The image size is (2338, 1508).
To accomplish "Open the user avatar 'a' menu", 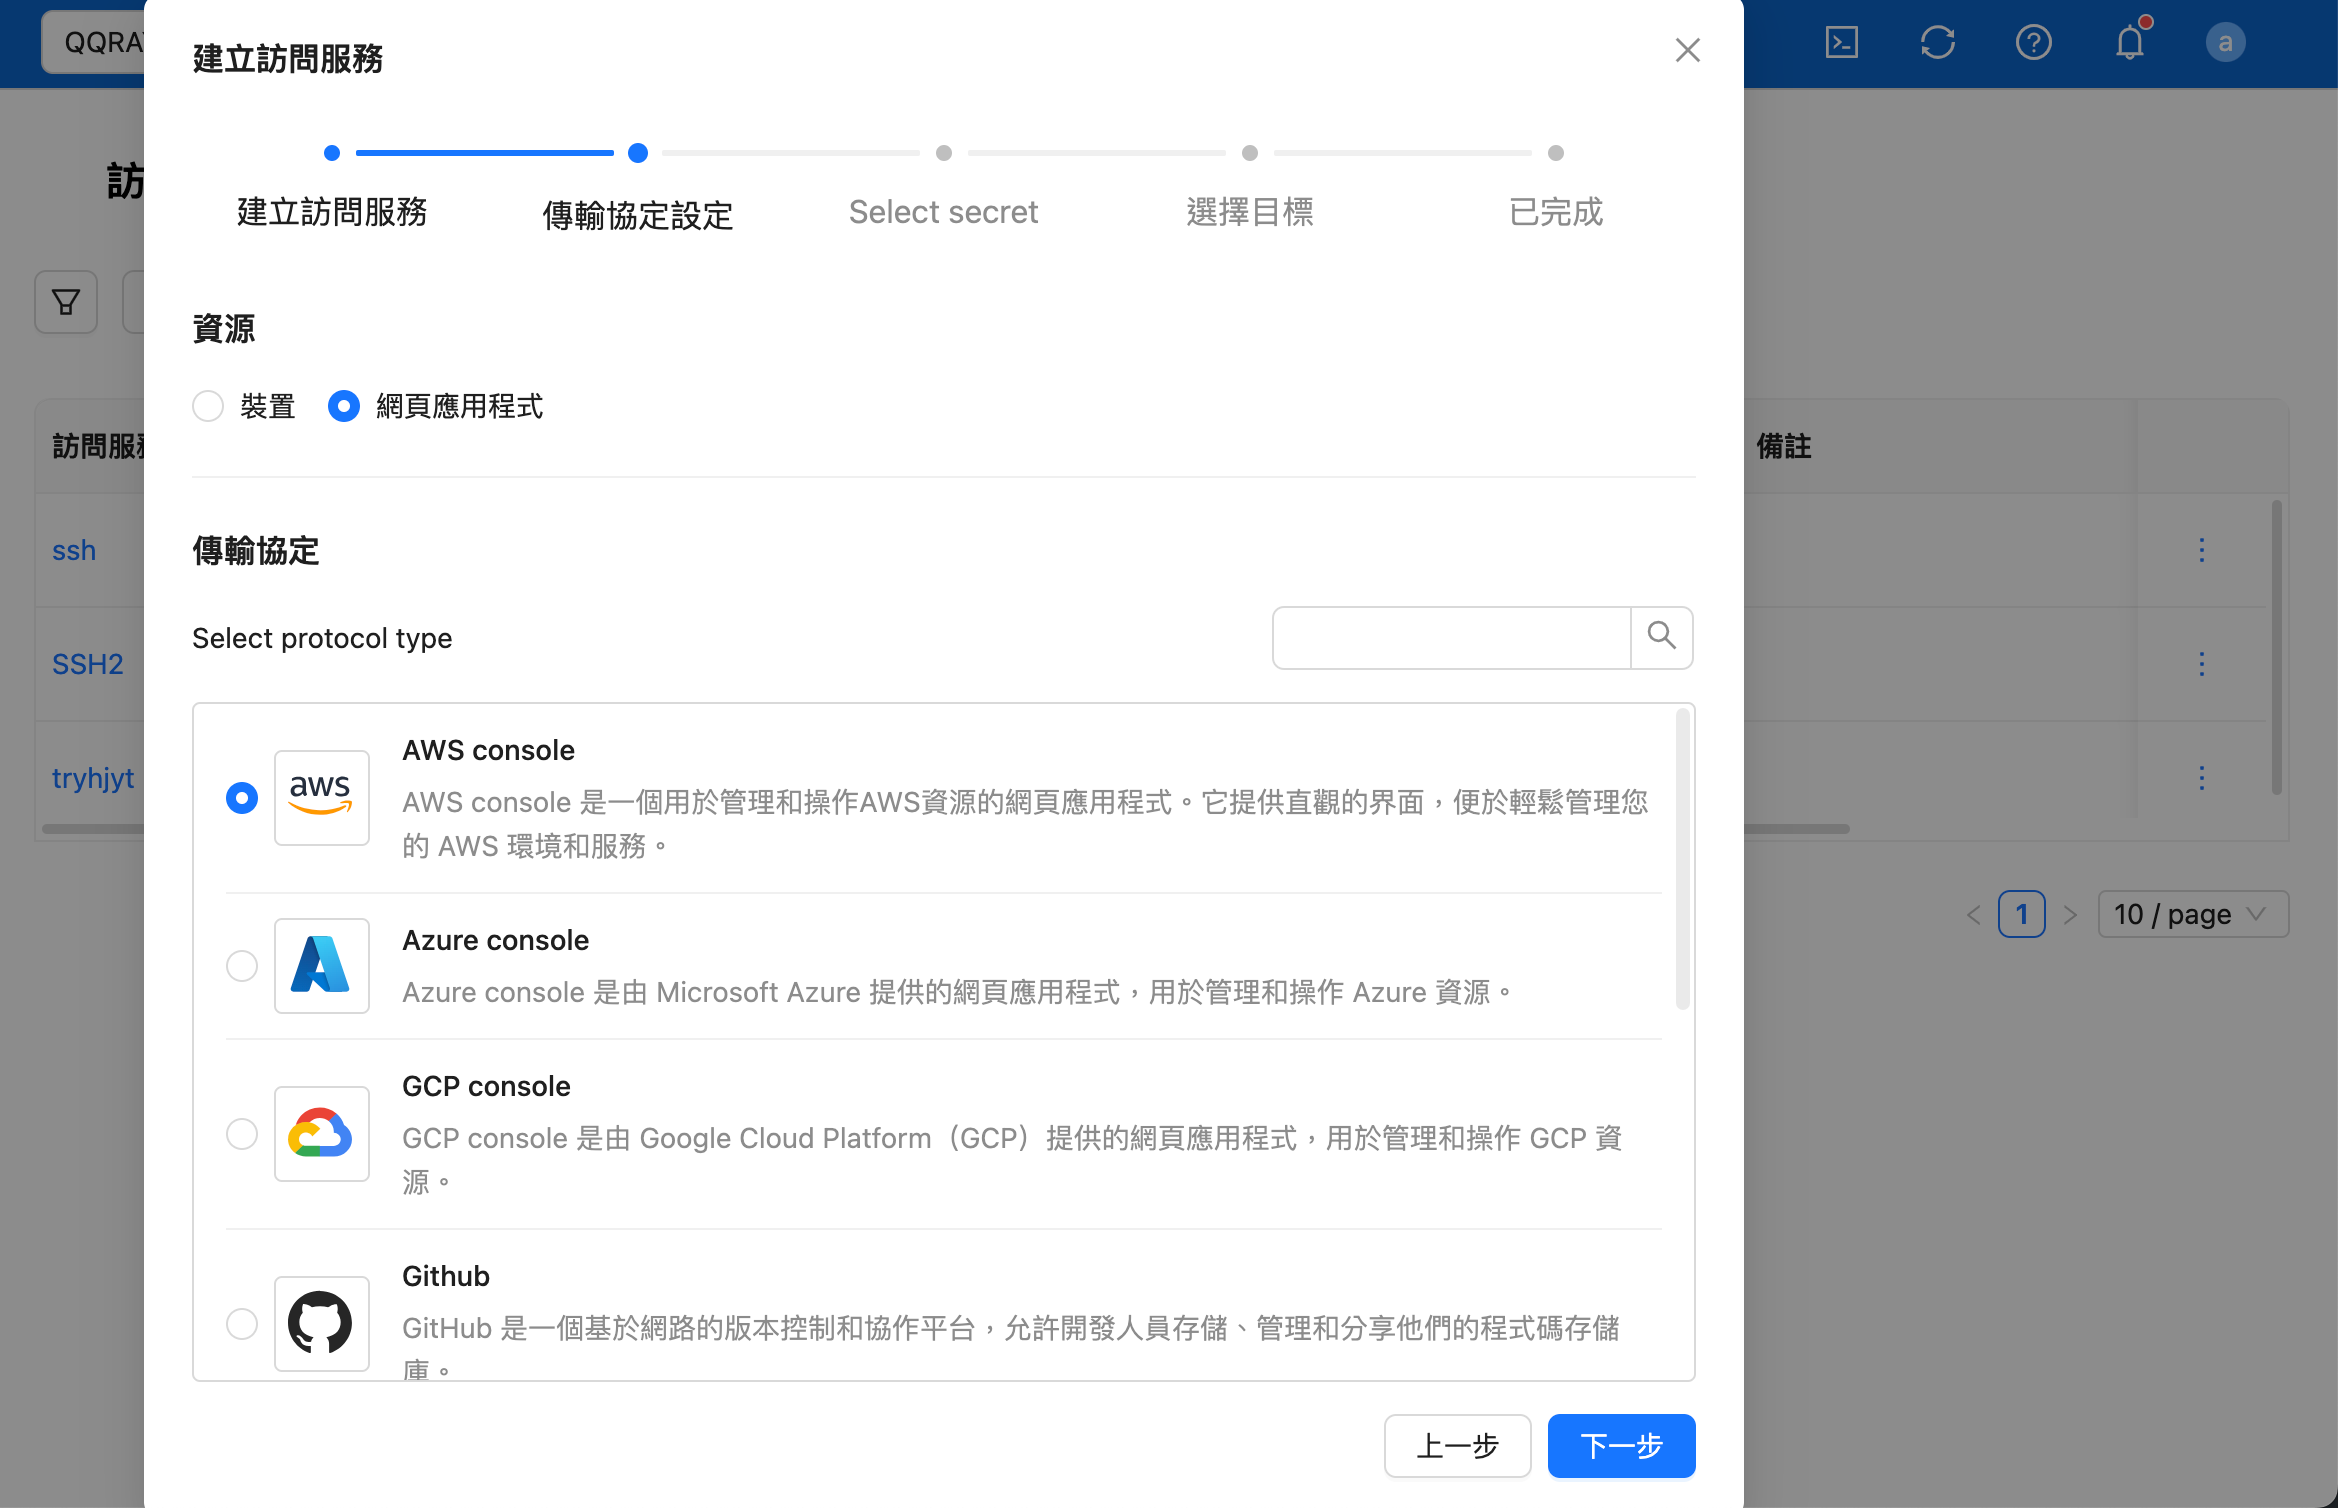I will click(2225, 43).
